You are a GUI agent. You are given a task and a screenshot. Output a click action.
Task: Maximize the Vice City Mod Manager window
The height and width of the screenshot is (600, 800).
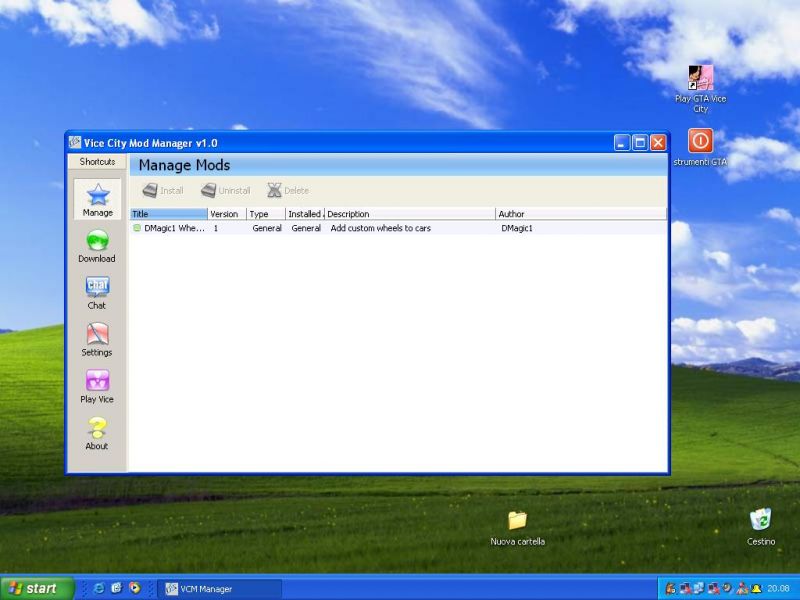[640, 143]
